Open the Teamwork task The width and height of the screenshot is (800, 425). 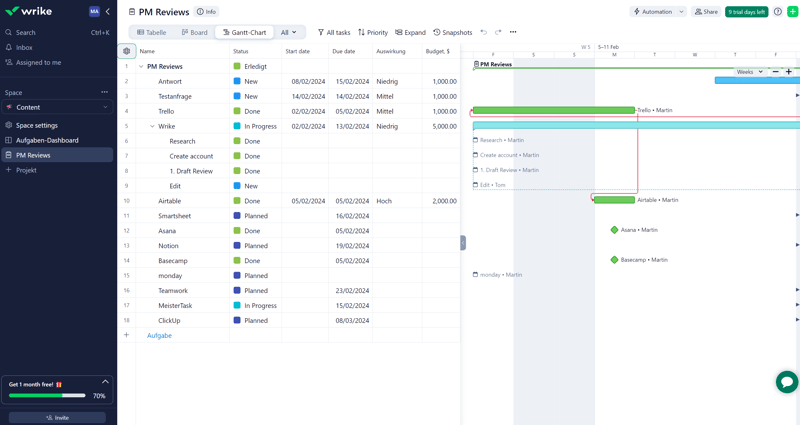[x=173, y=290]
